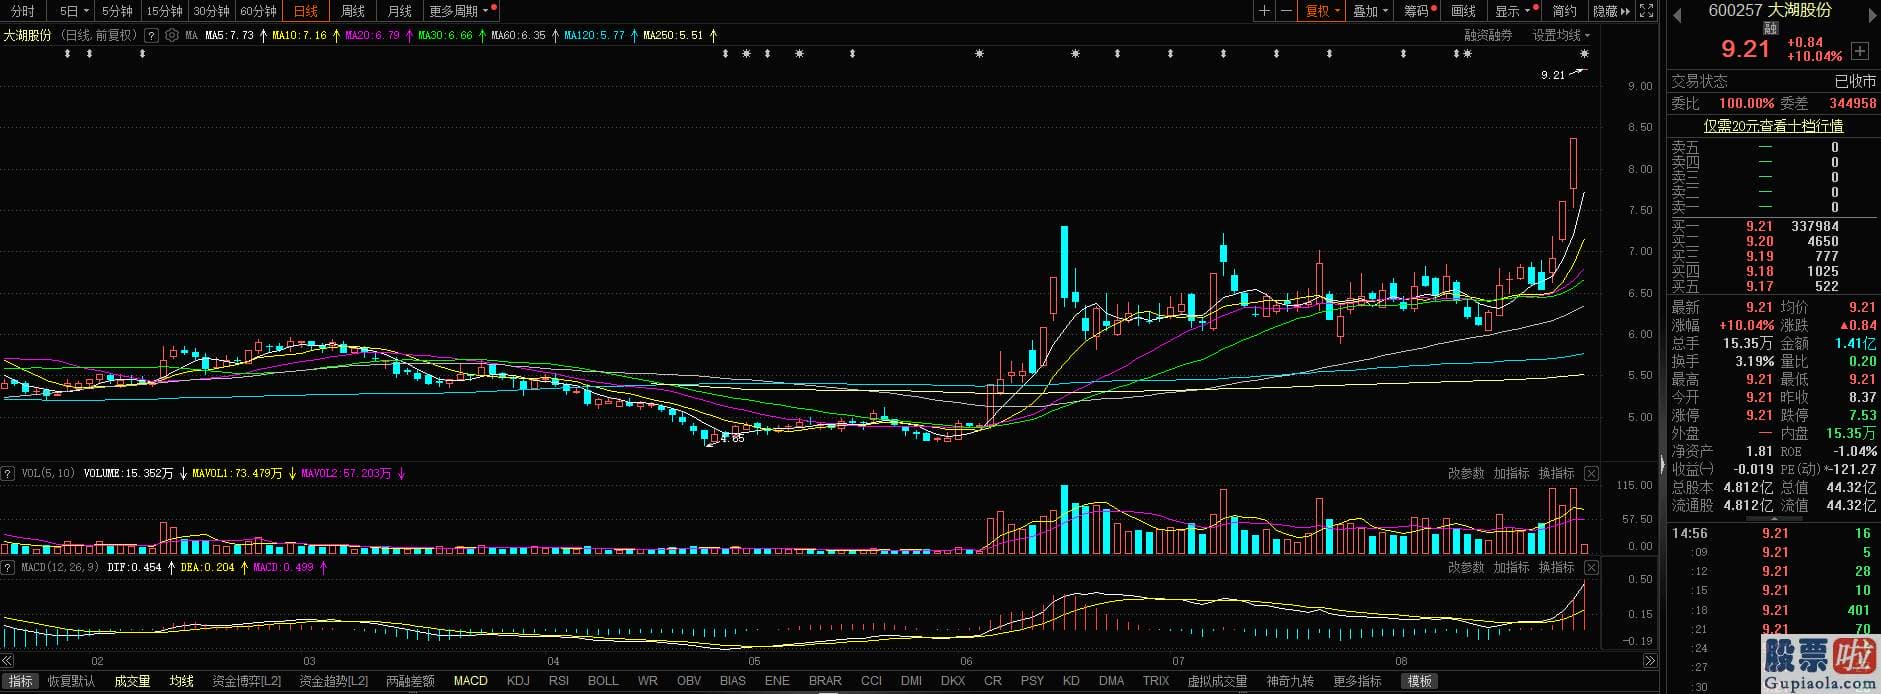Select the MACD indicator tab
Screen dimensions: 1881x694
point(470,681)
